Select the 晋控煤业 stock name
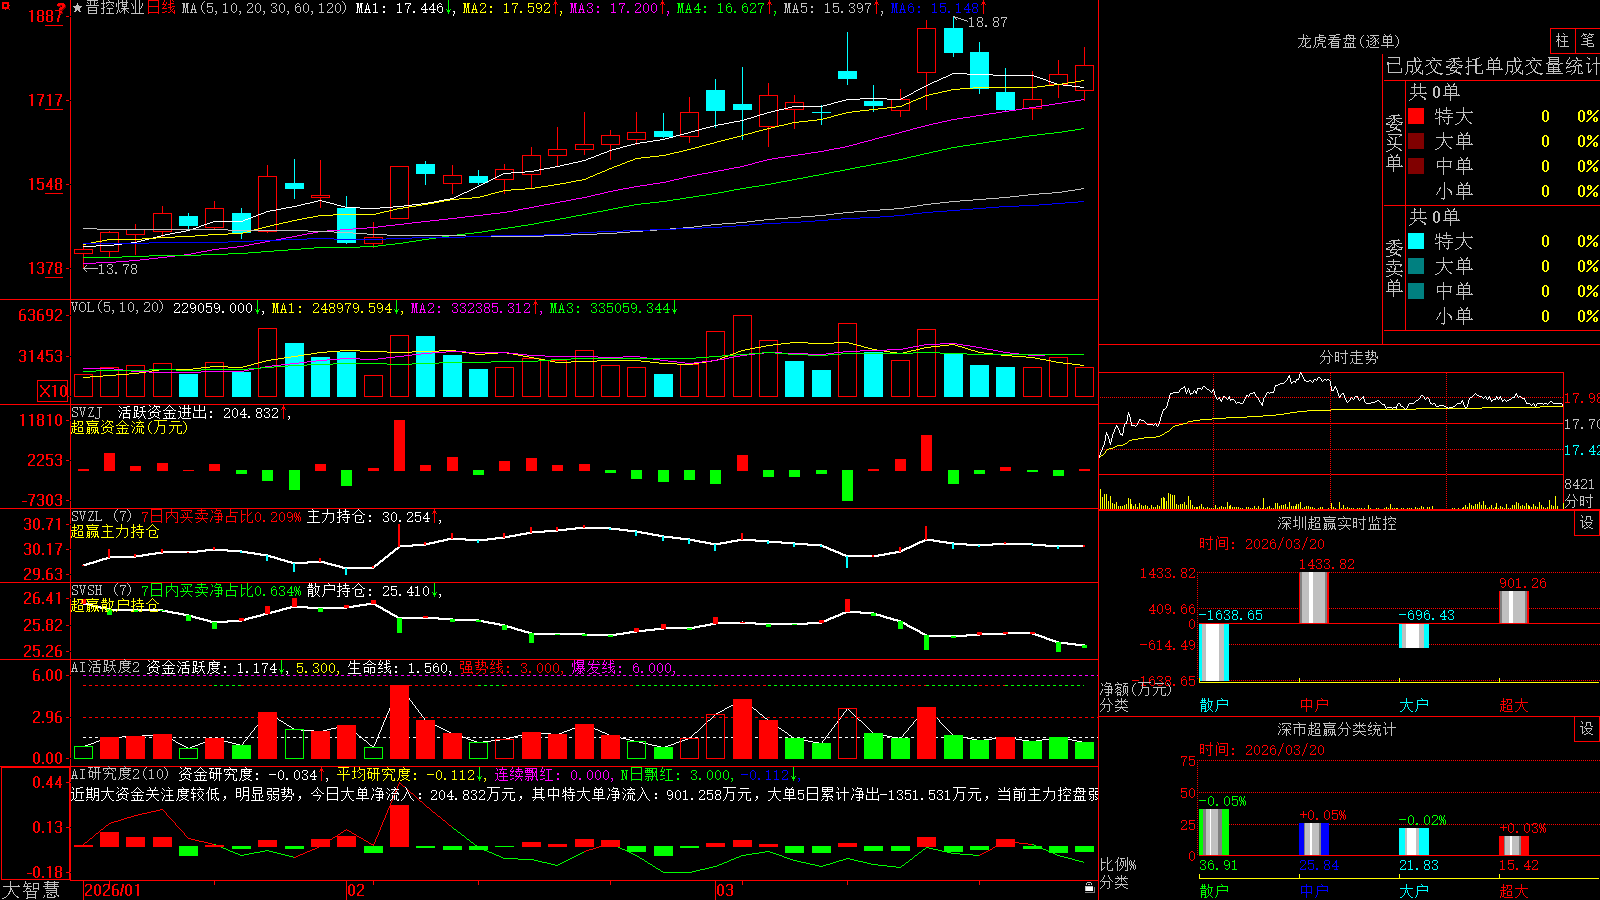The image size is (1600, 900). pyautogui.click(x=115, y=8)
